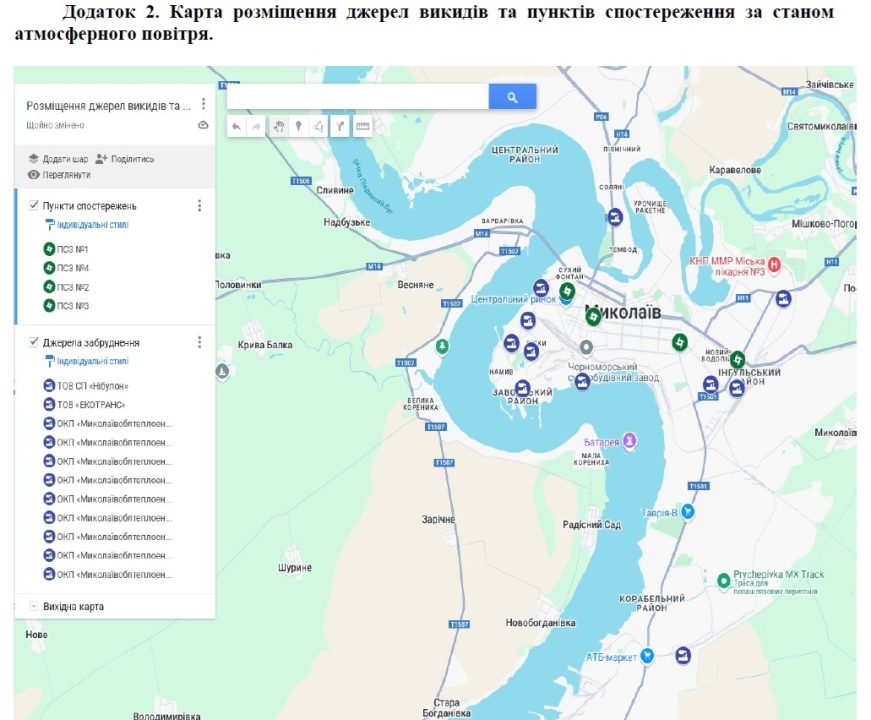
Task: Toggle the 'Джерела забруднення' layer checkbox
Action: tap(33, 342)
